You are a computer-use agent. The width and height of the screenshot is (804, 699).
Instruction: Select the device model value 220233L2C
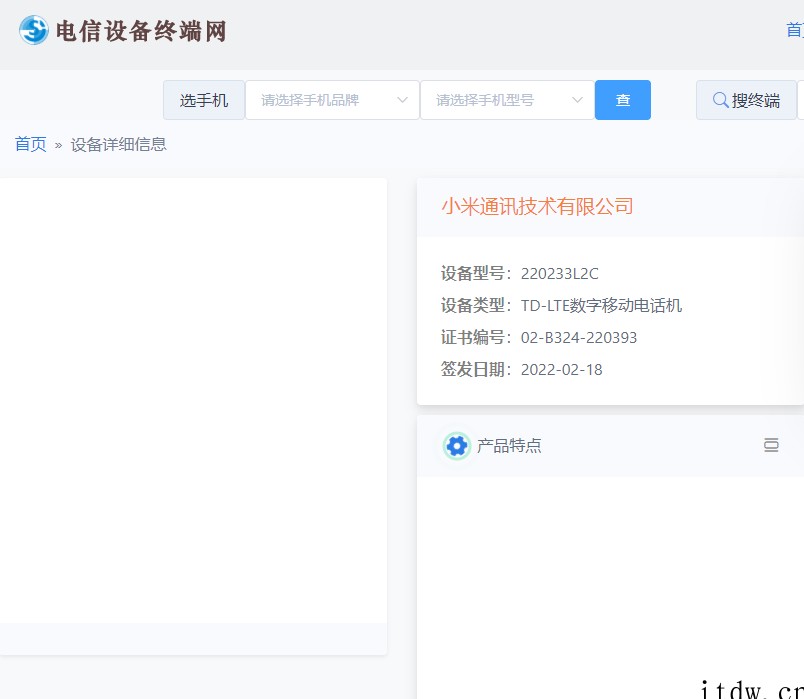(559, 273)
